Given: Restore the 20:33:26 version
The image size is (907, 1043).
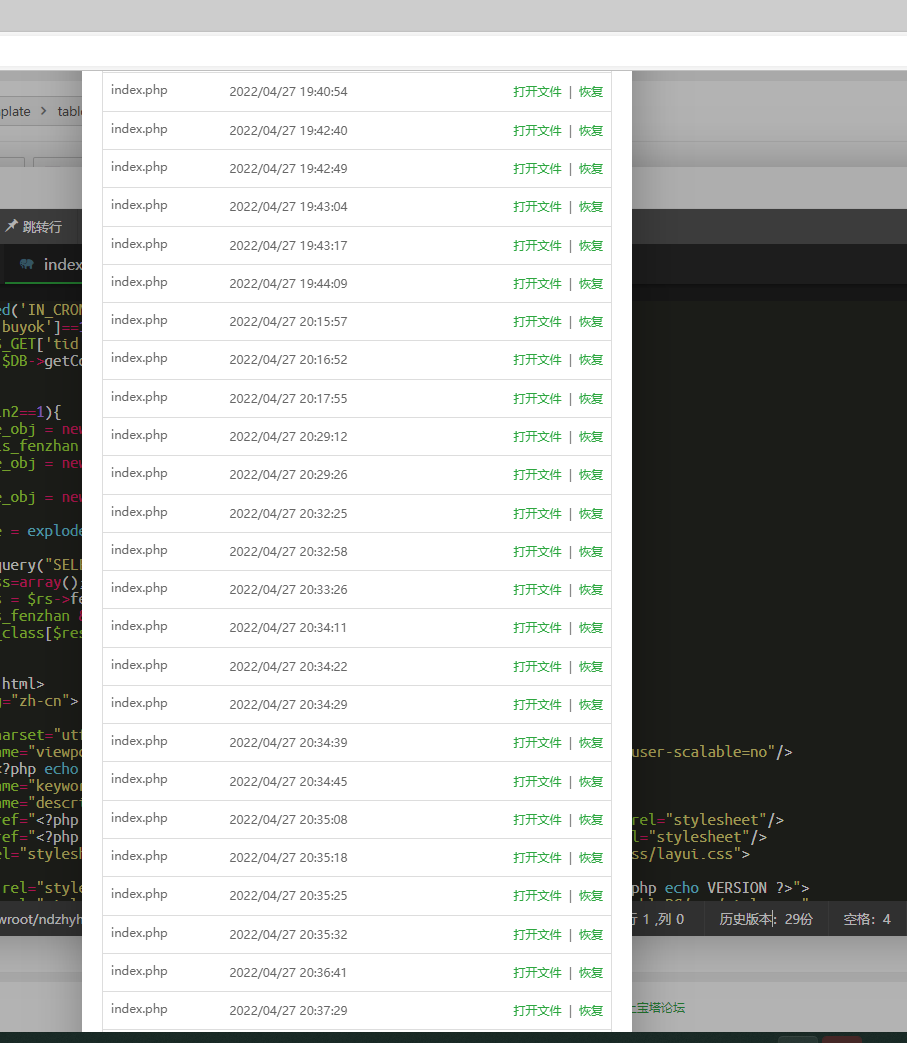Looking at the screenshot, I should tap(590, 590).
